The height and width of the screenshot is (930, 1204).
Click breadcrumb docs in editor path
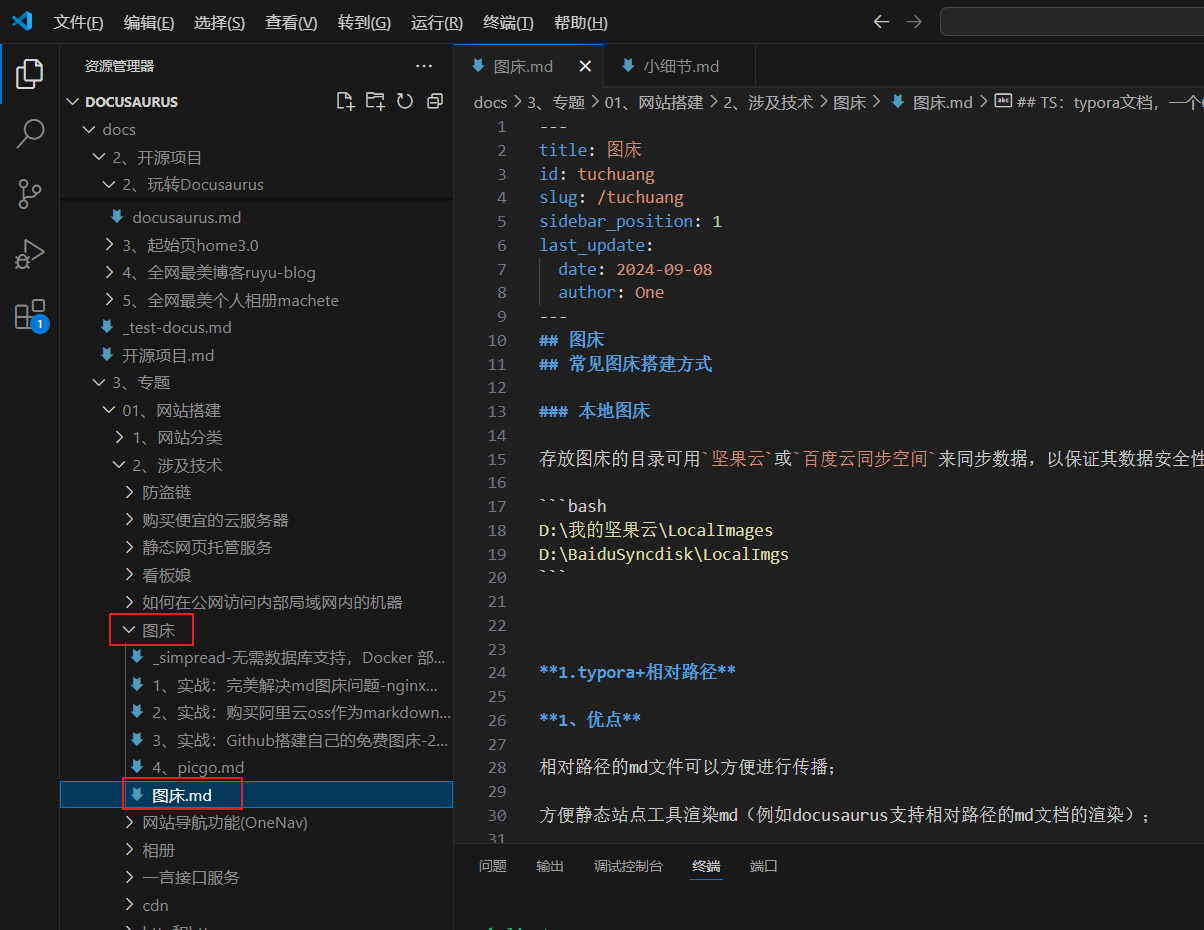490,102
